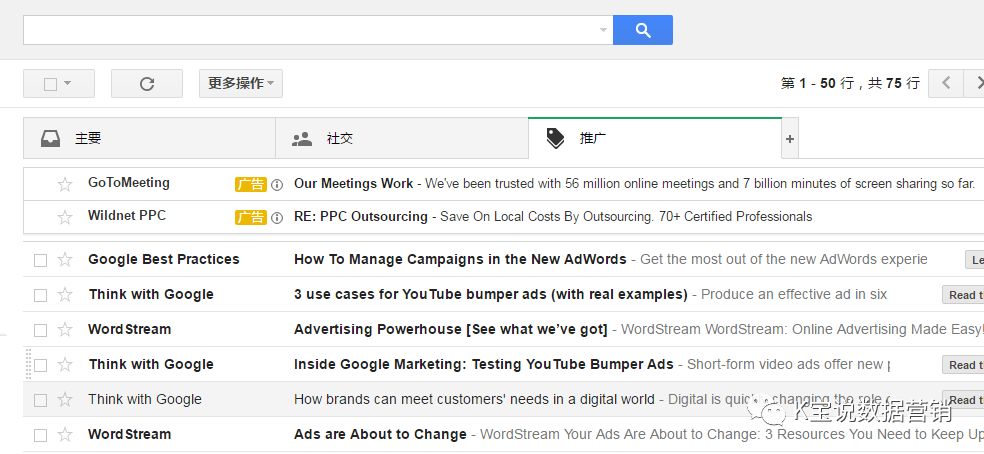Open search options dropdown arrow
984x454 pixels.
[x=603, y=30]
